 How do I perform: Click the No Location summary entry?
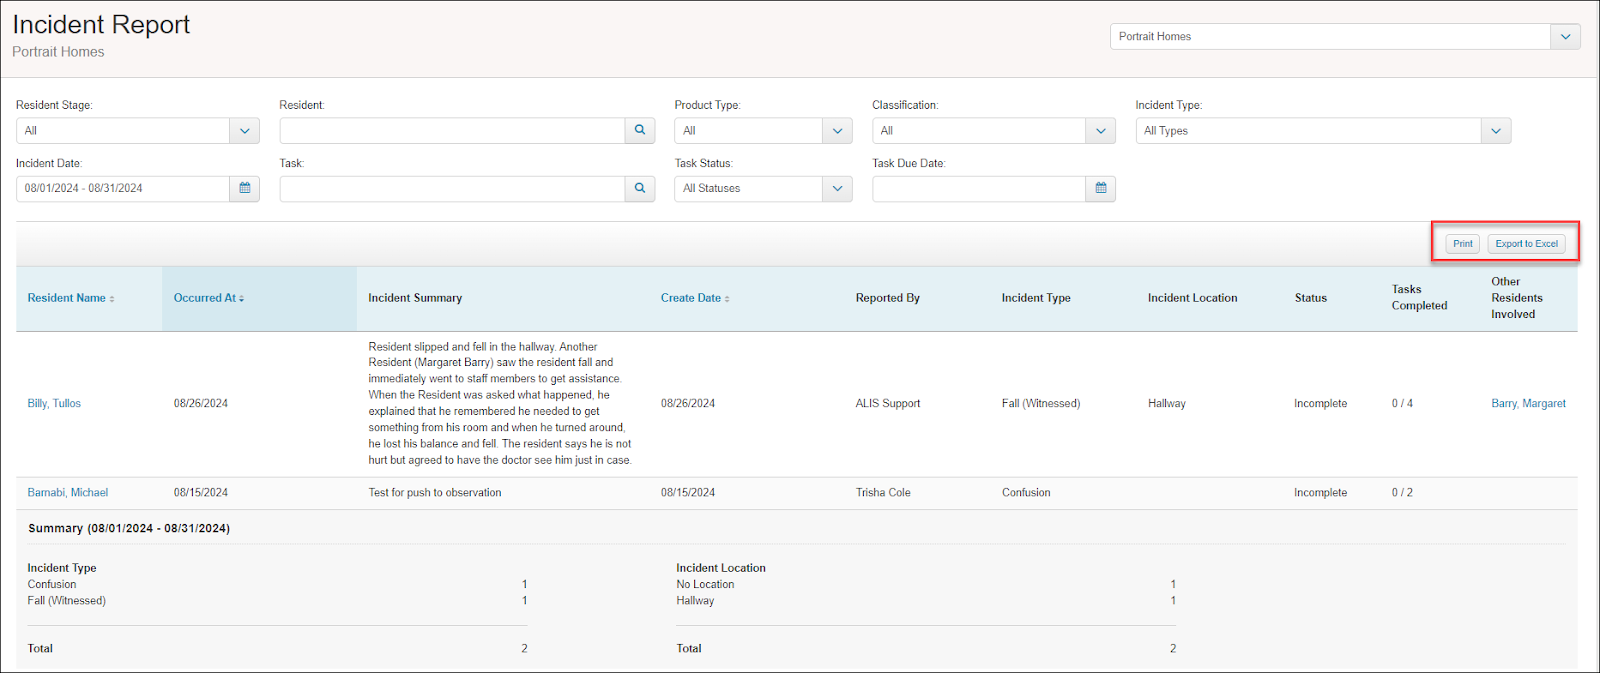pyautogui.click(x=705, y=584)
